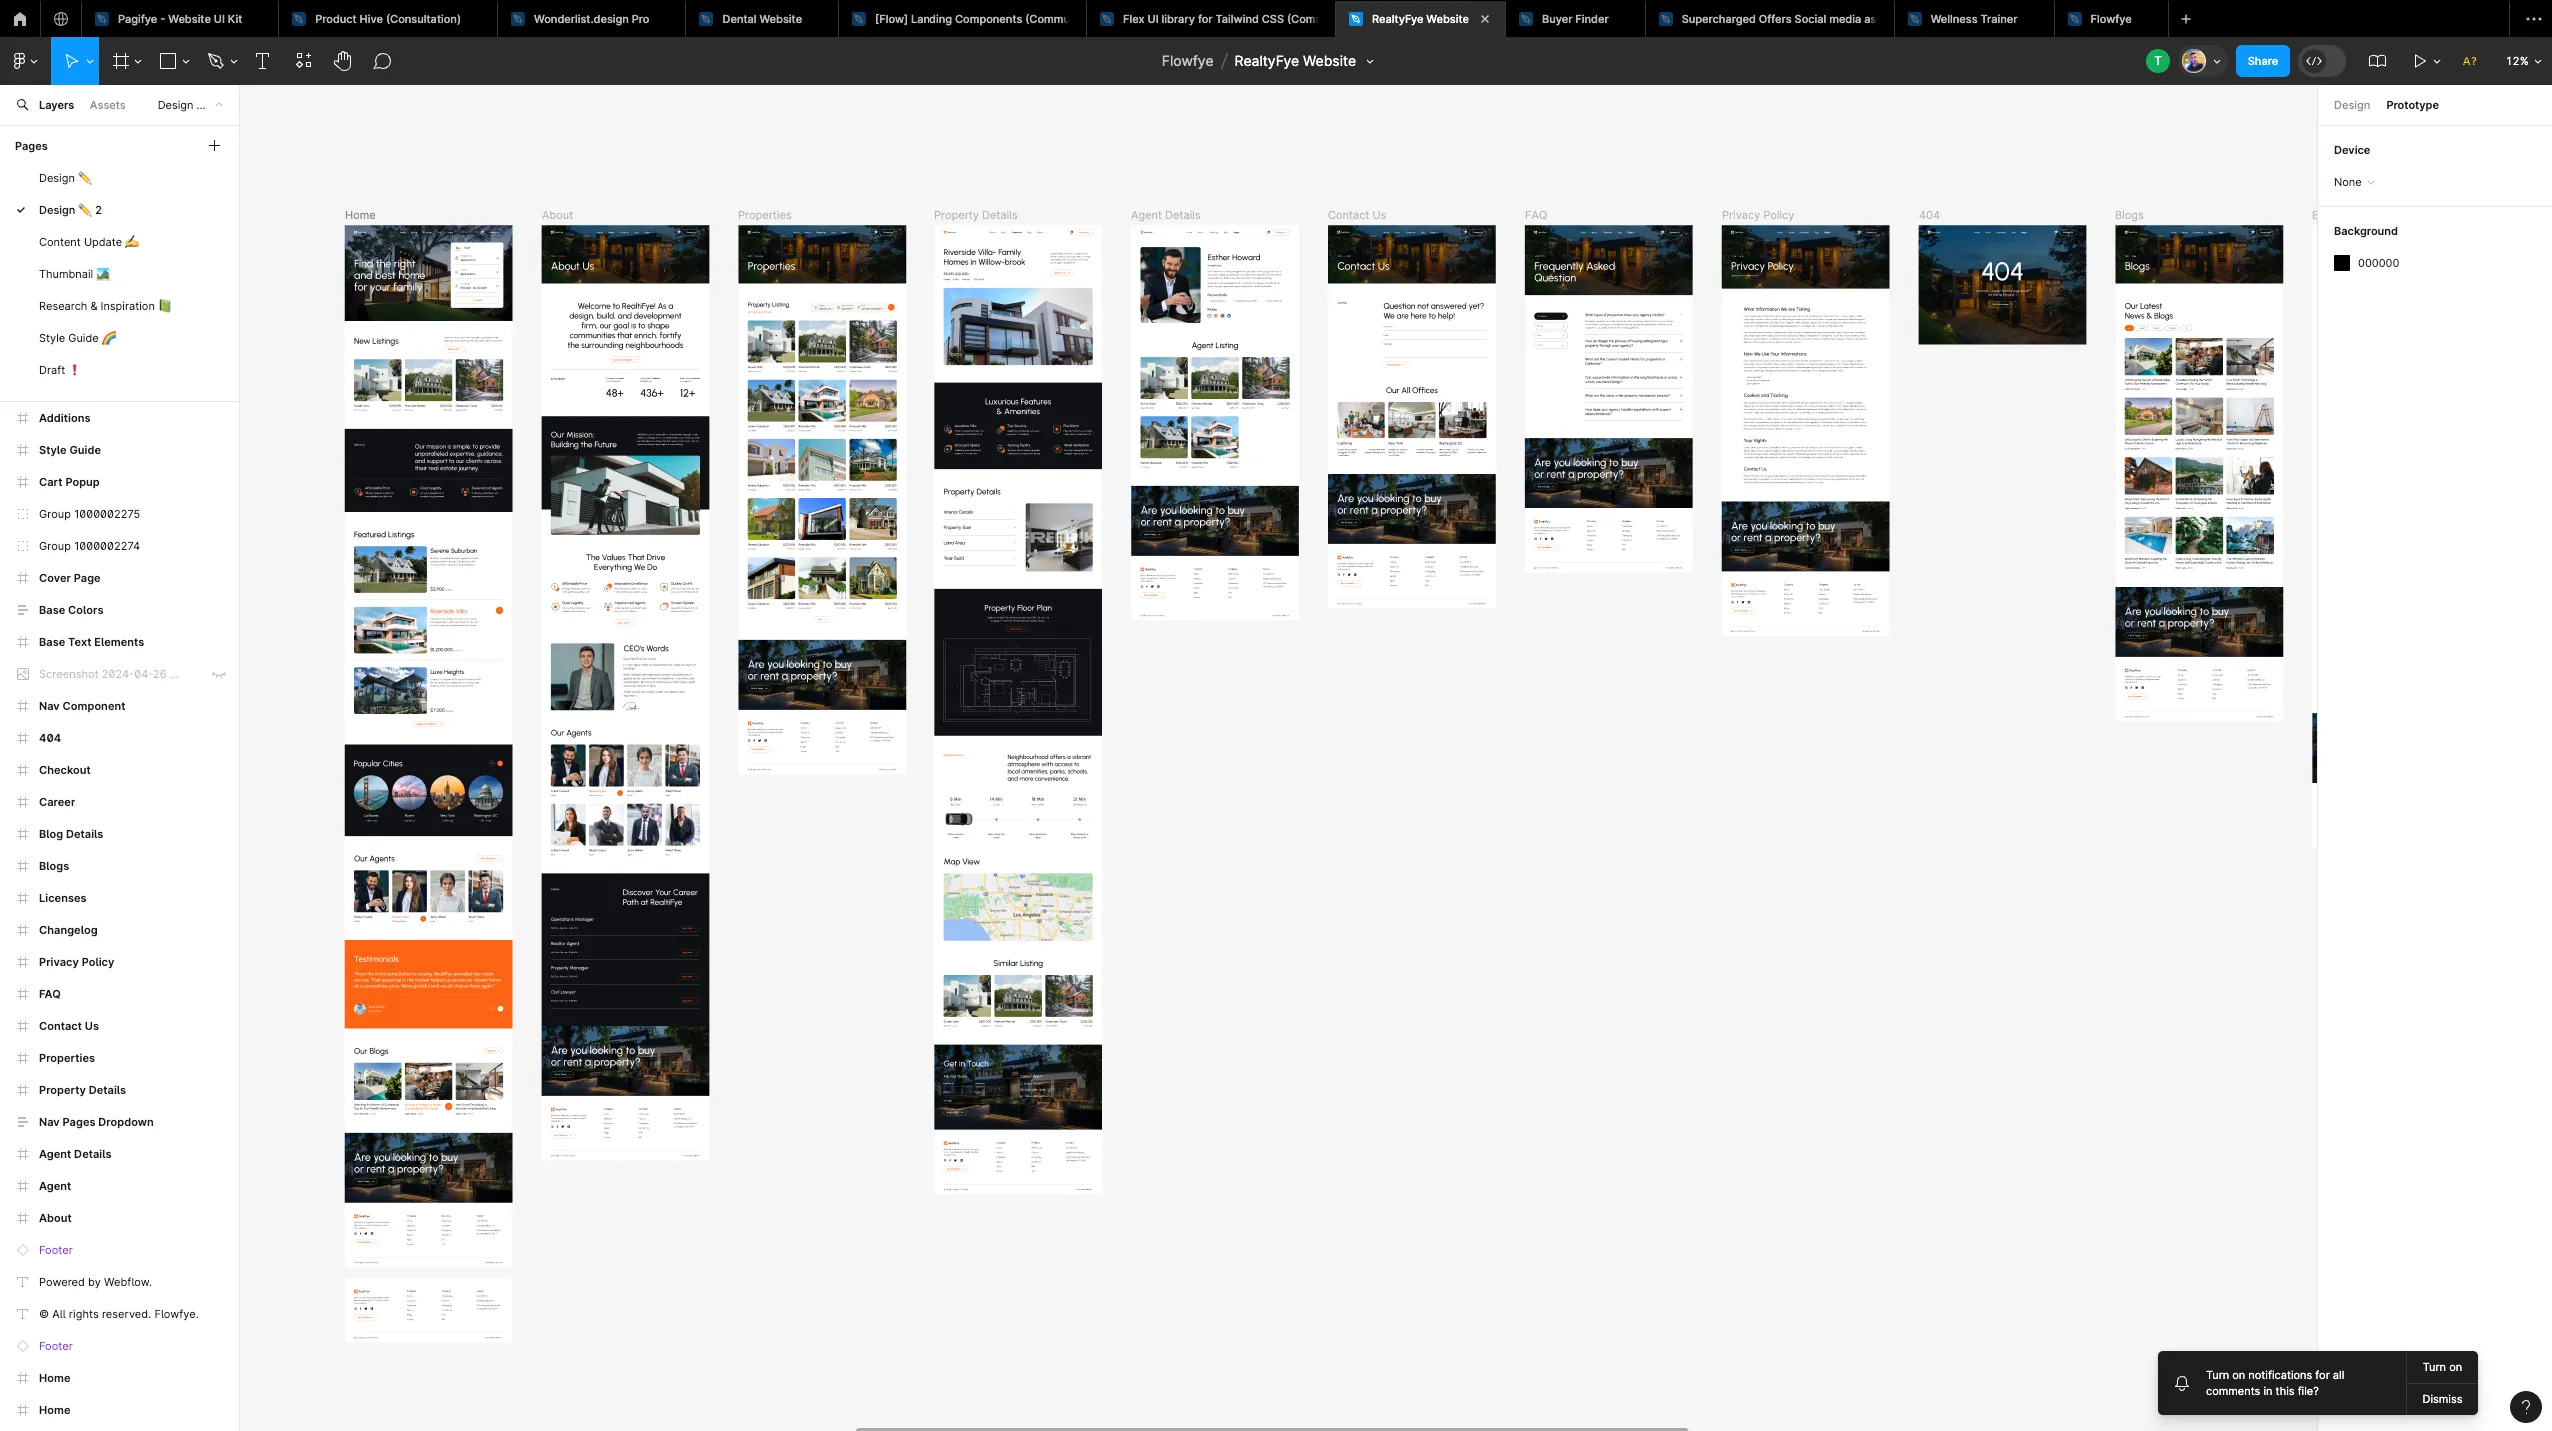
Task: Click the black Background color swatch
Action: 2342,263
